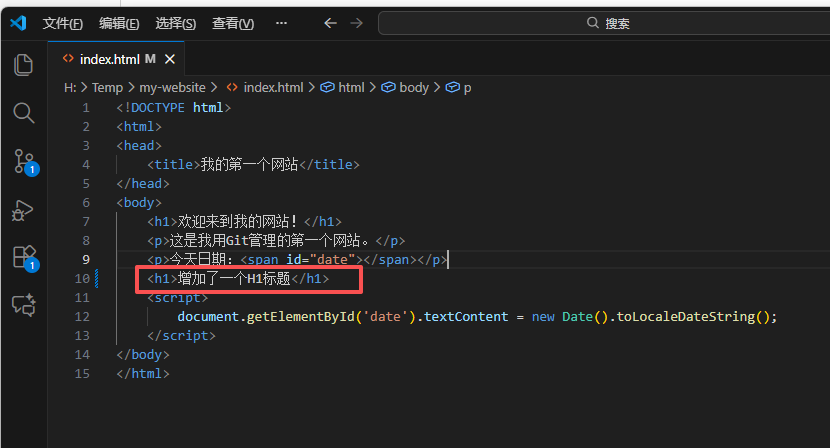Click the blue change marker on line 10
This screenshot has width=830, height=448.
(x=96, y=279)
